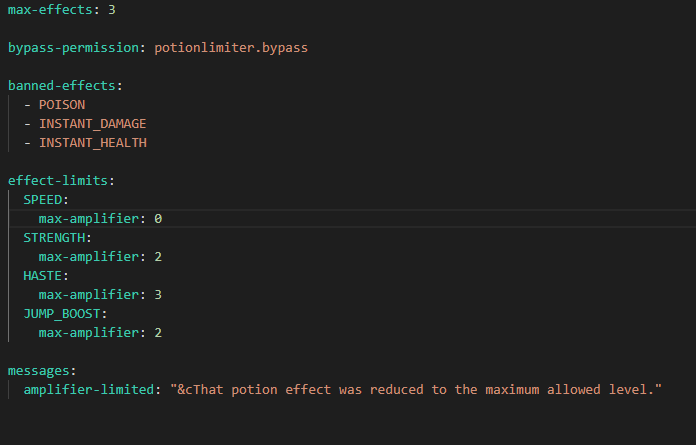Click the amplifier-limited message string
This screenshot has height=445, width=696.
(416, 390)
